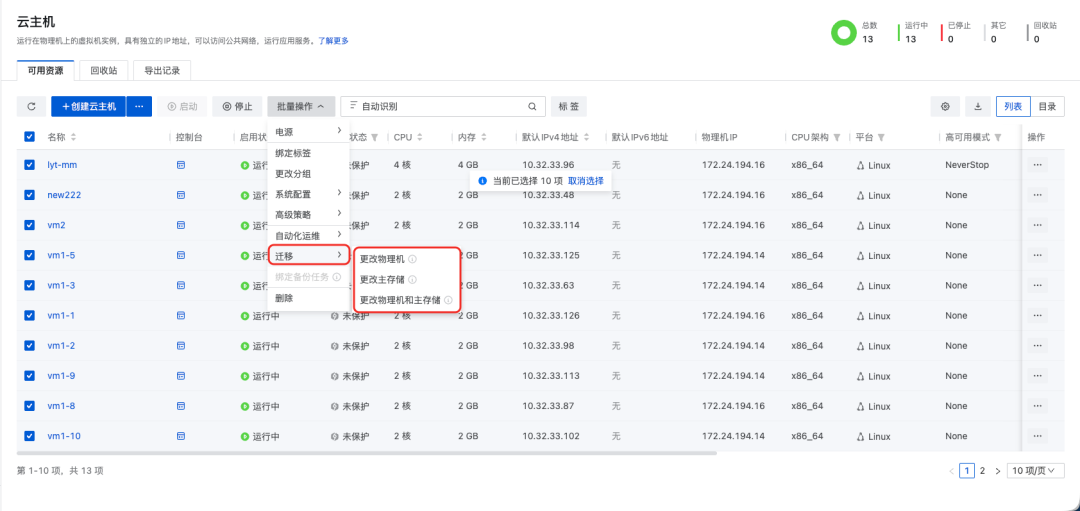Click the 停止 button

(x=238, y=107)
